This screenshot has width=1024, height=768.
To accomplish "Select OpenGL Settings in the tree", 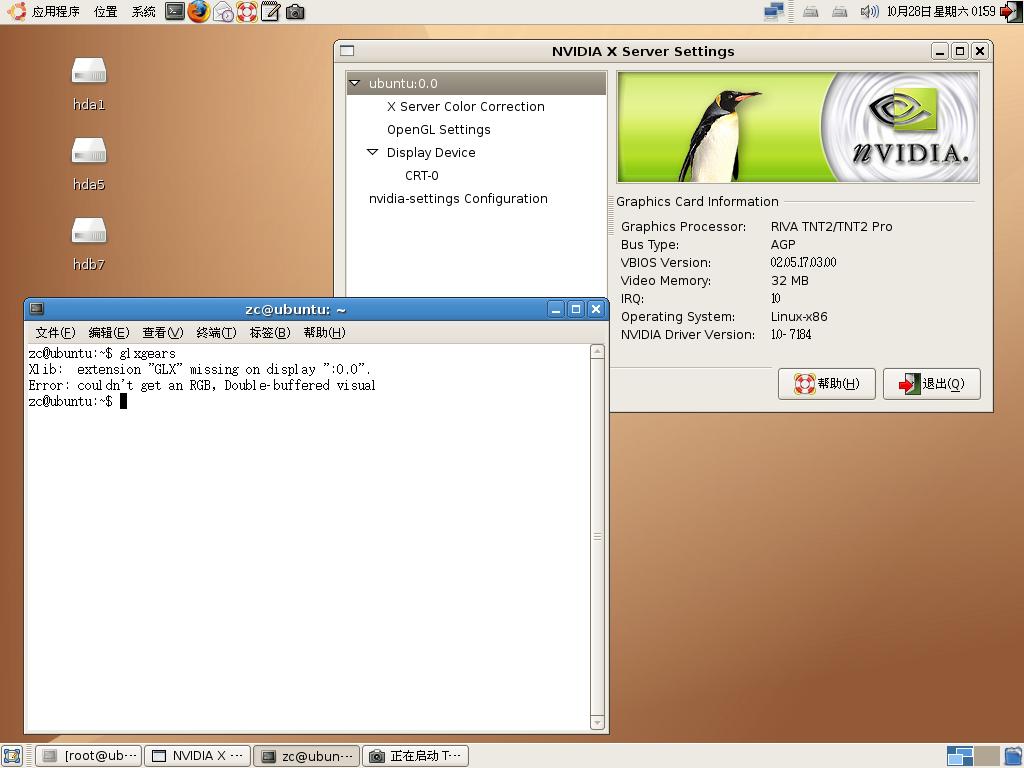I will click(439, 129).
